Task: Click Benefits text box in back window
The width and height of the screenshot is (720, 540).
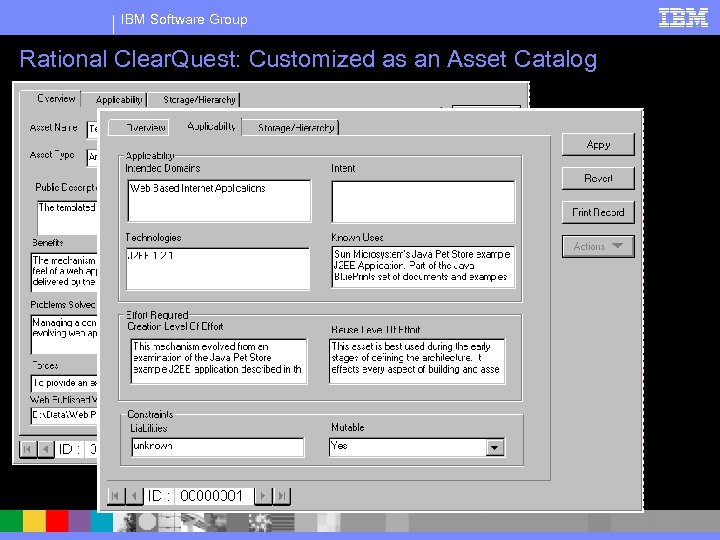Action: point(64,272)
